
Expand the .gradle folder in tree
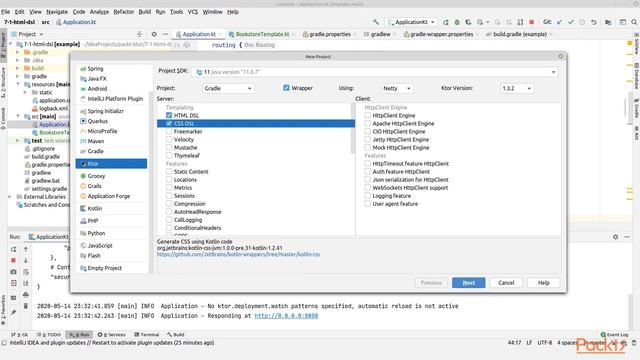point(18,52)
